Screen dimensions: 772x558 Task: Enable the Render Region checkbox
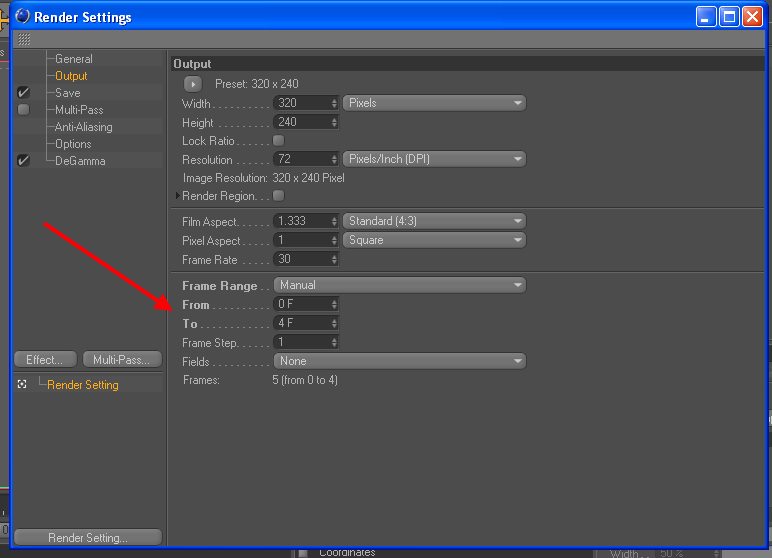click(x=279, y=196)
